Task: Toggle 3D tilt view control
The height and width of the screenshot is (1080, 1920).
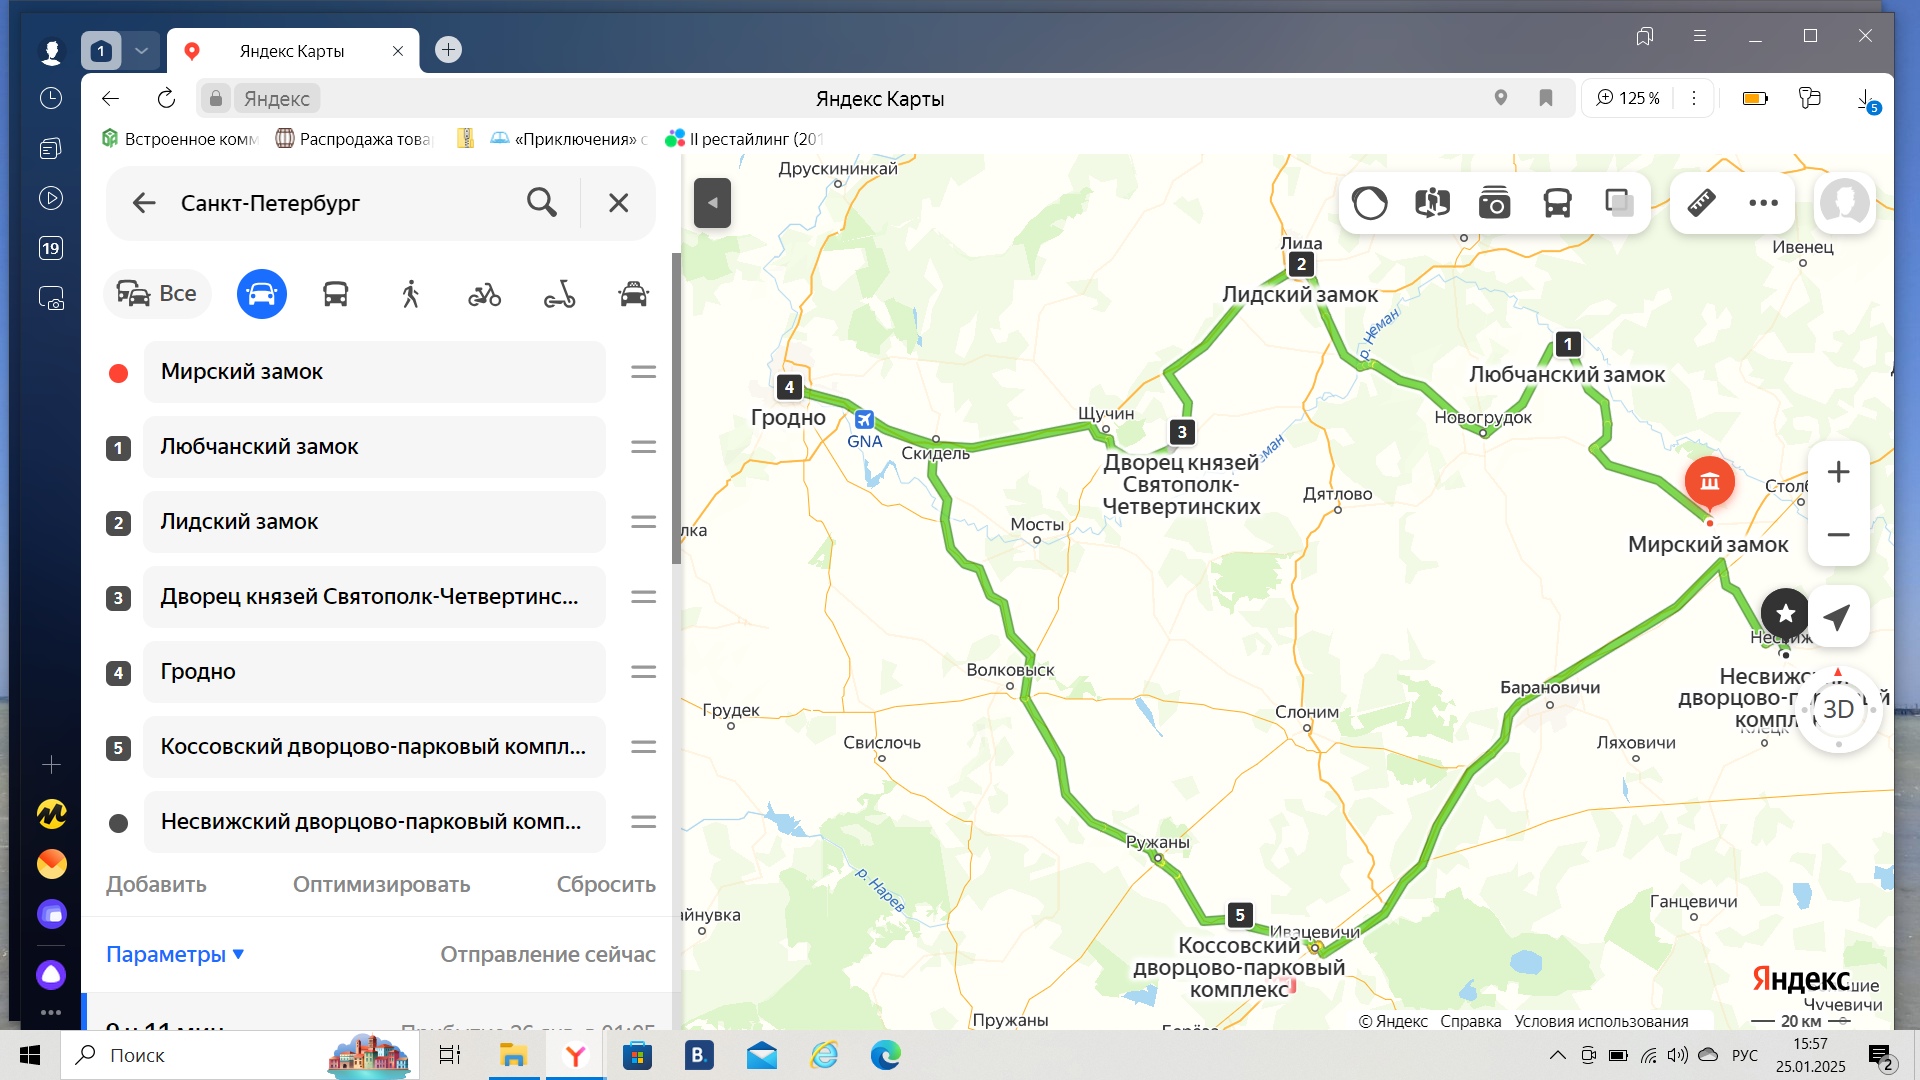Action: tap(1838, 709)
